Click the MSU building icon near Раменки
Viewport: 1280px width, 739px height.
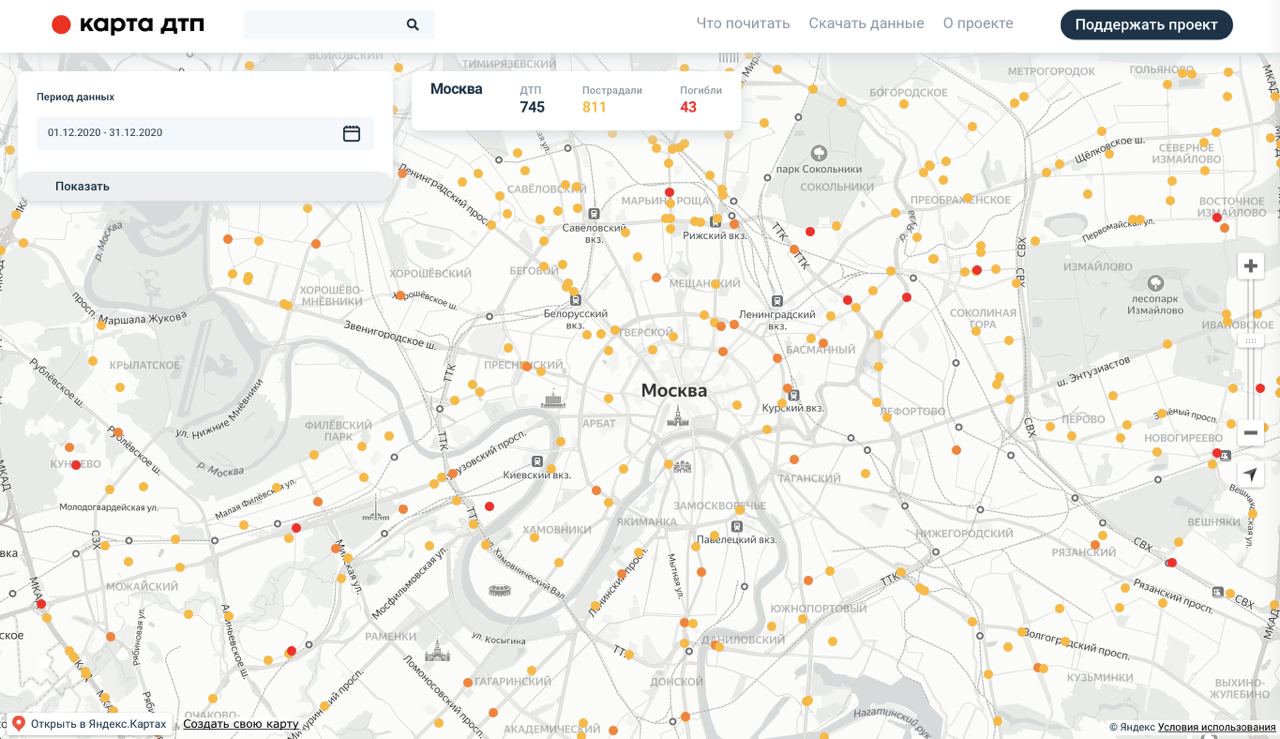coord(437,651)
